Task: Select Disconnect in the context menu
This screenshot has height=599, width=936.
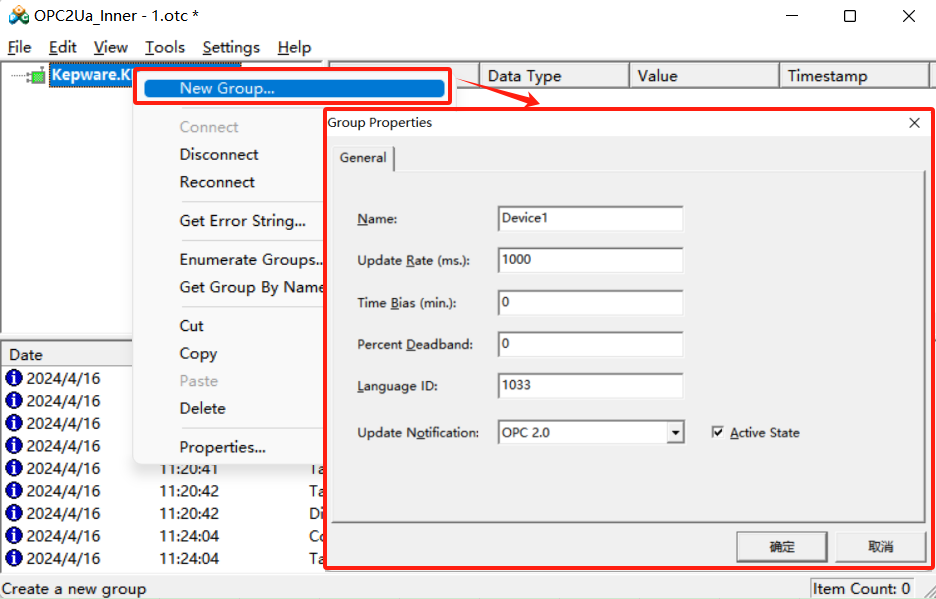Action: (219, 155)
